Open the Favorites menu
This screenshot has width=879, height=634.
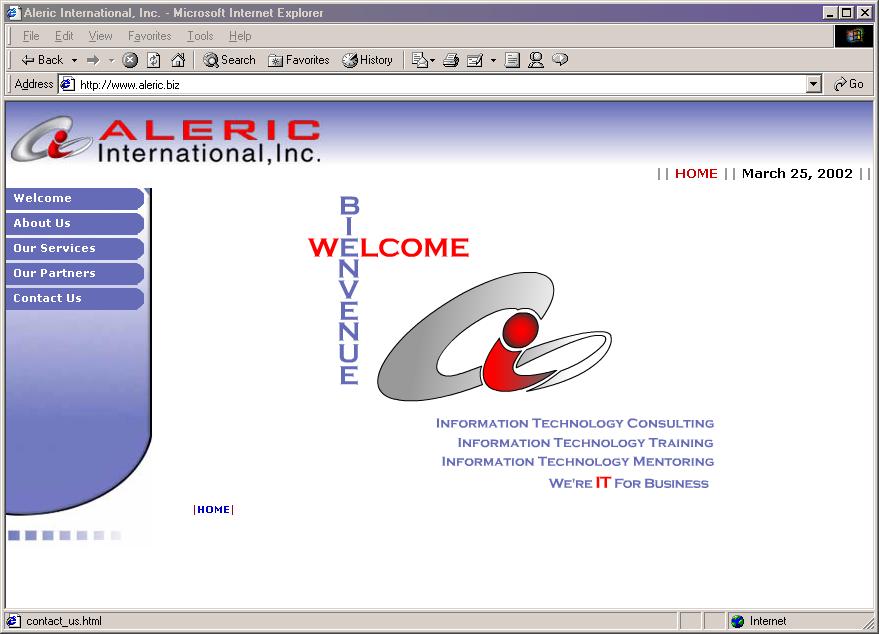tap(150, 36)
